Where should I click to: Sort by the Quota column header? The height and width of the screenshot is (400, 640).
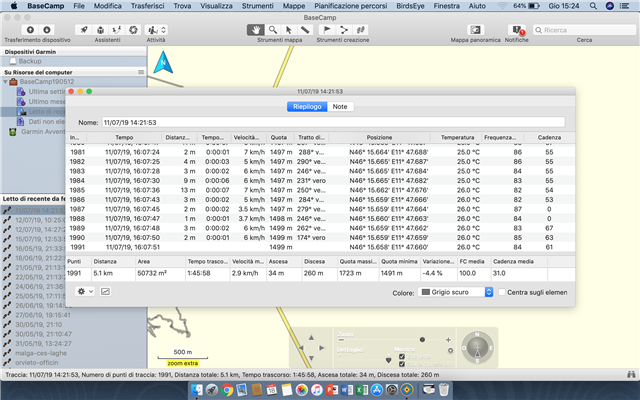279,138
